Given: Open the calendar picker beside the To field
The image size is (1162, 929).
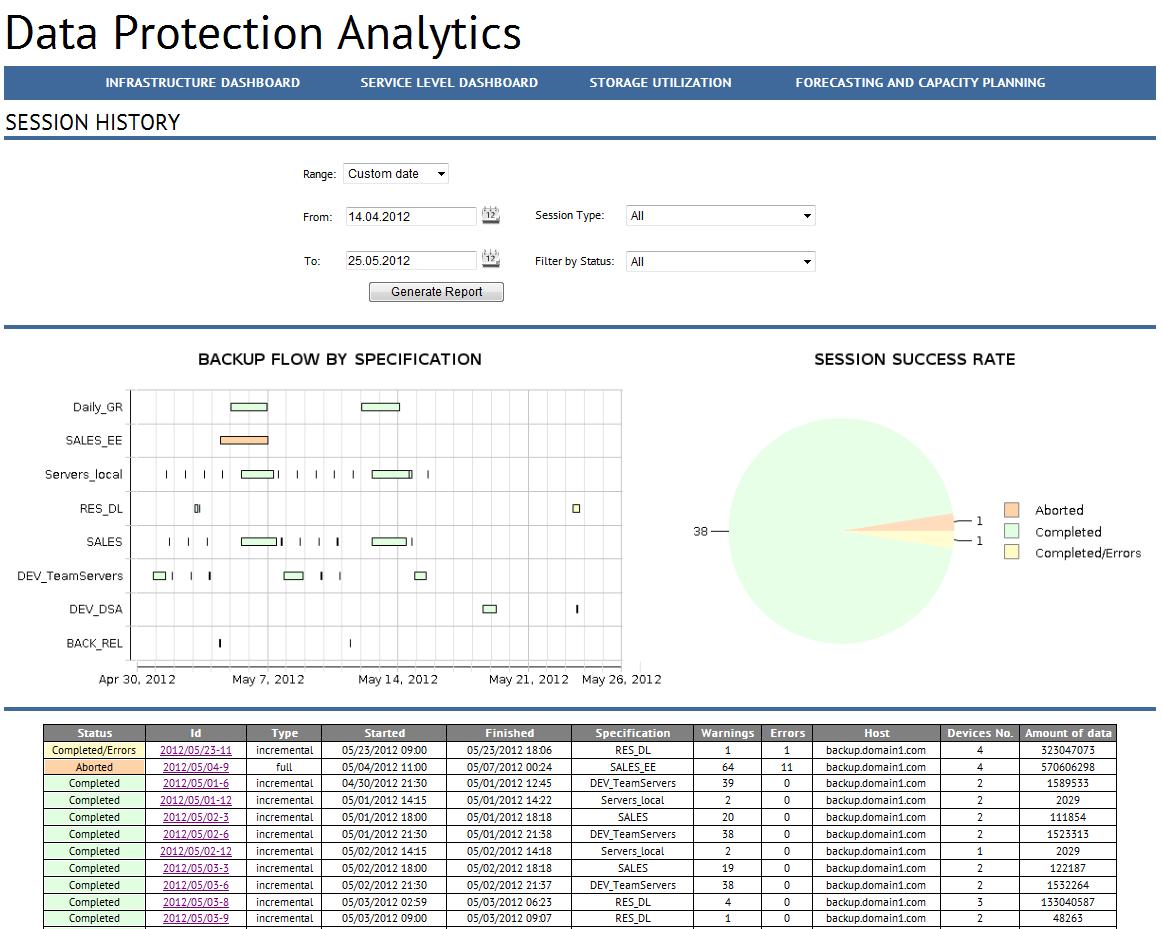Looking at the screenshot, I should tap(491, 257).
